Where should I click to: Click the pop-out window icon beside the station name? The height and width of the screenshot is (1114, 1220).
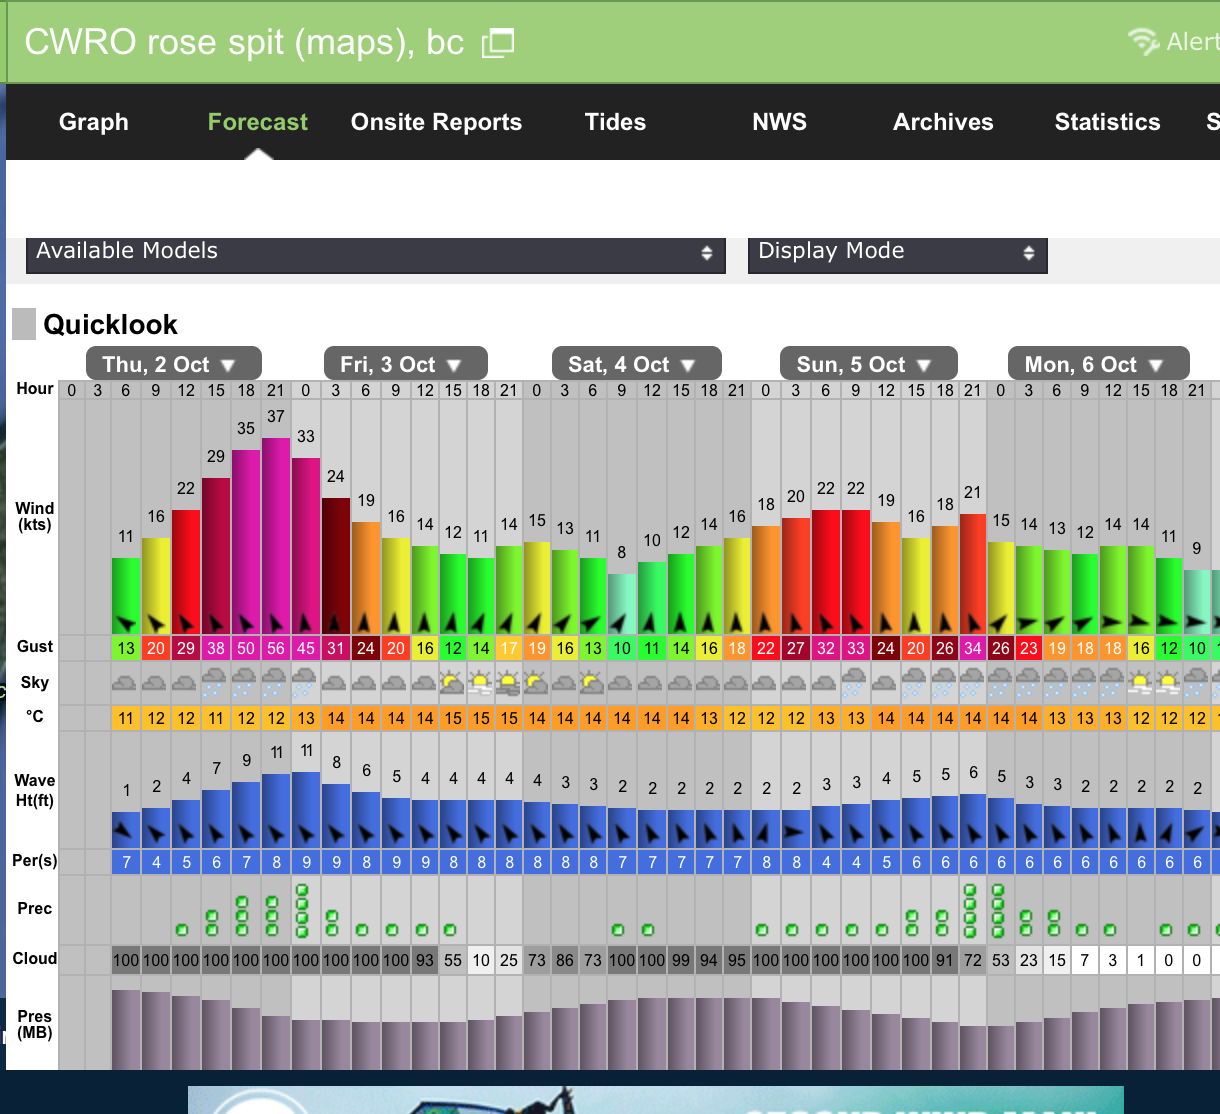[496, 43]
